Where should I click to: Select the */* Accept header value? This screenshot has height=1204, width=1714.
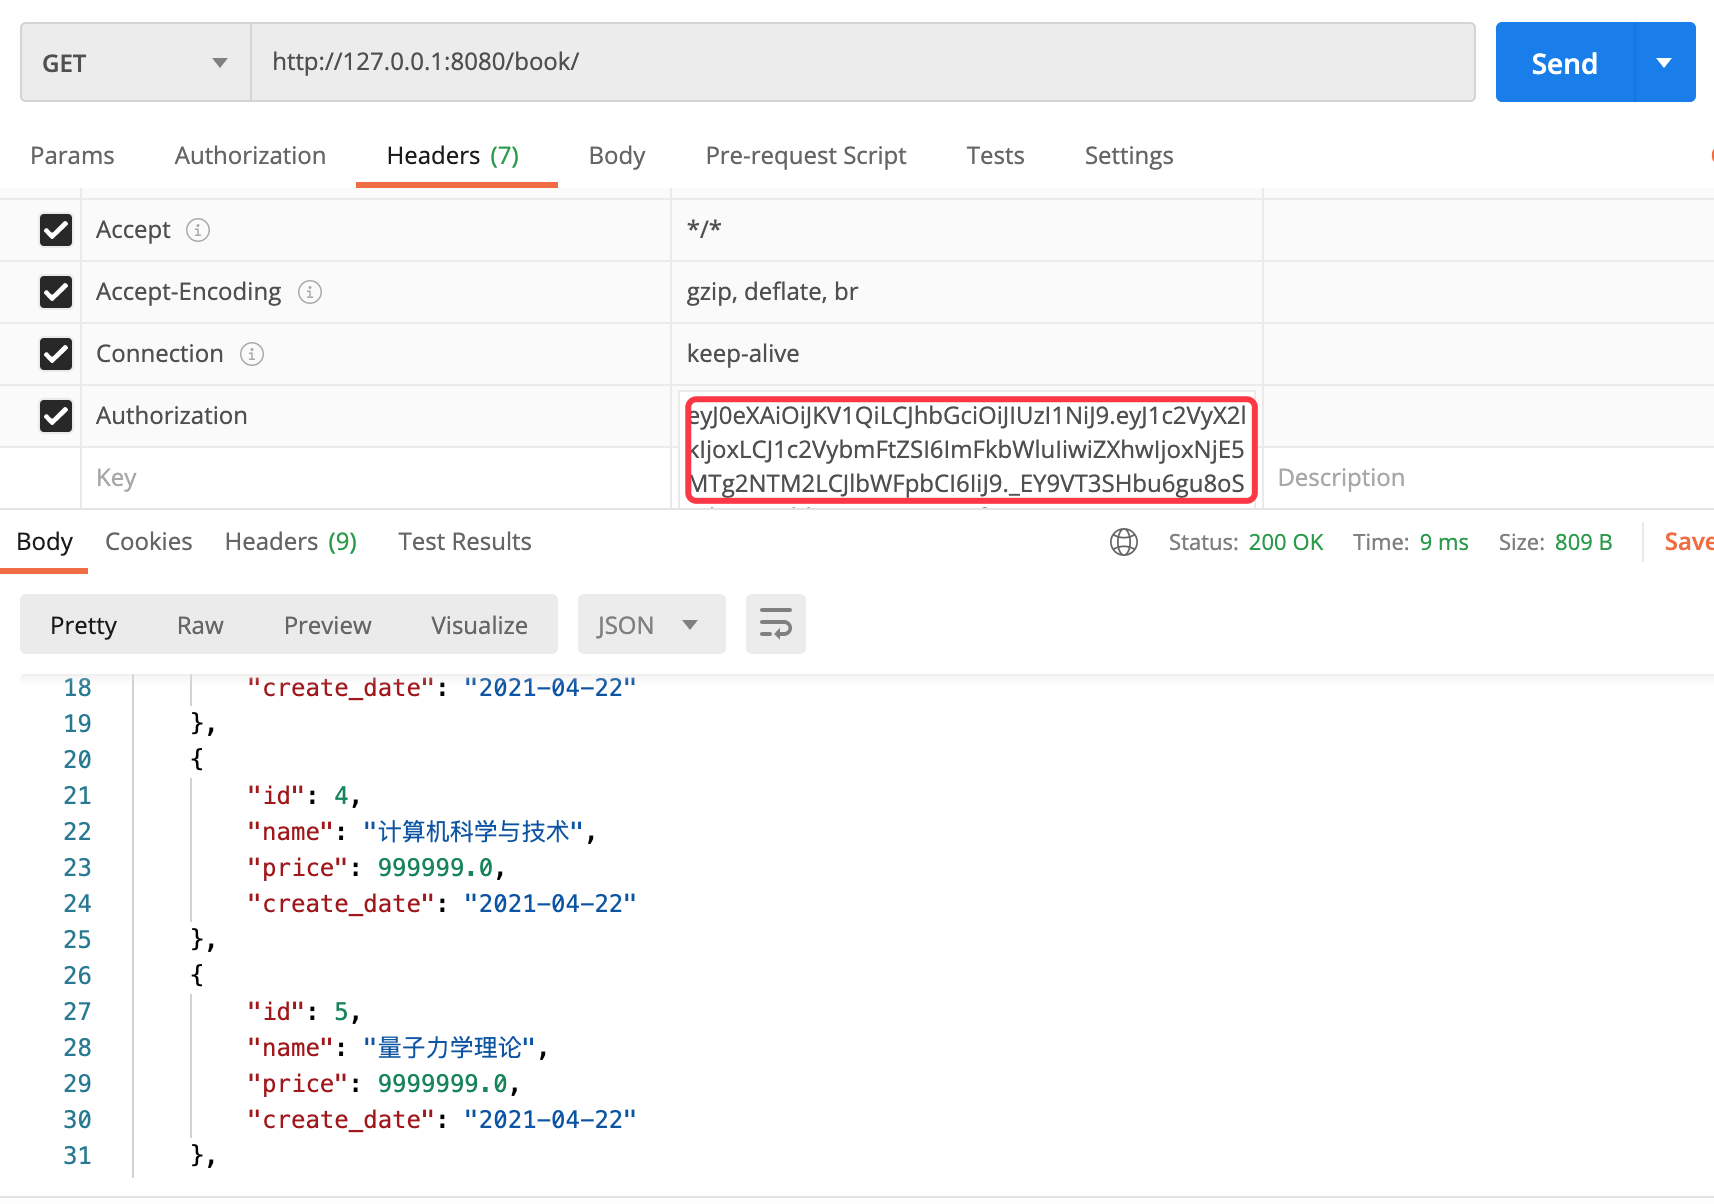tap(966, 230)
